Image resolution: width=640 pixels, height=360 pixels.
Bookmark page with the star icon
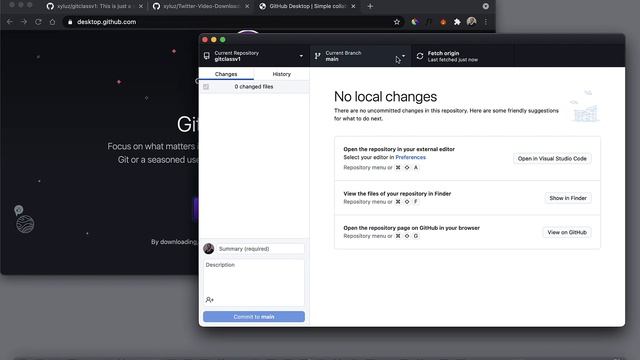[x=397, y=22]
